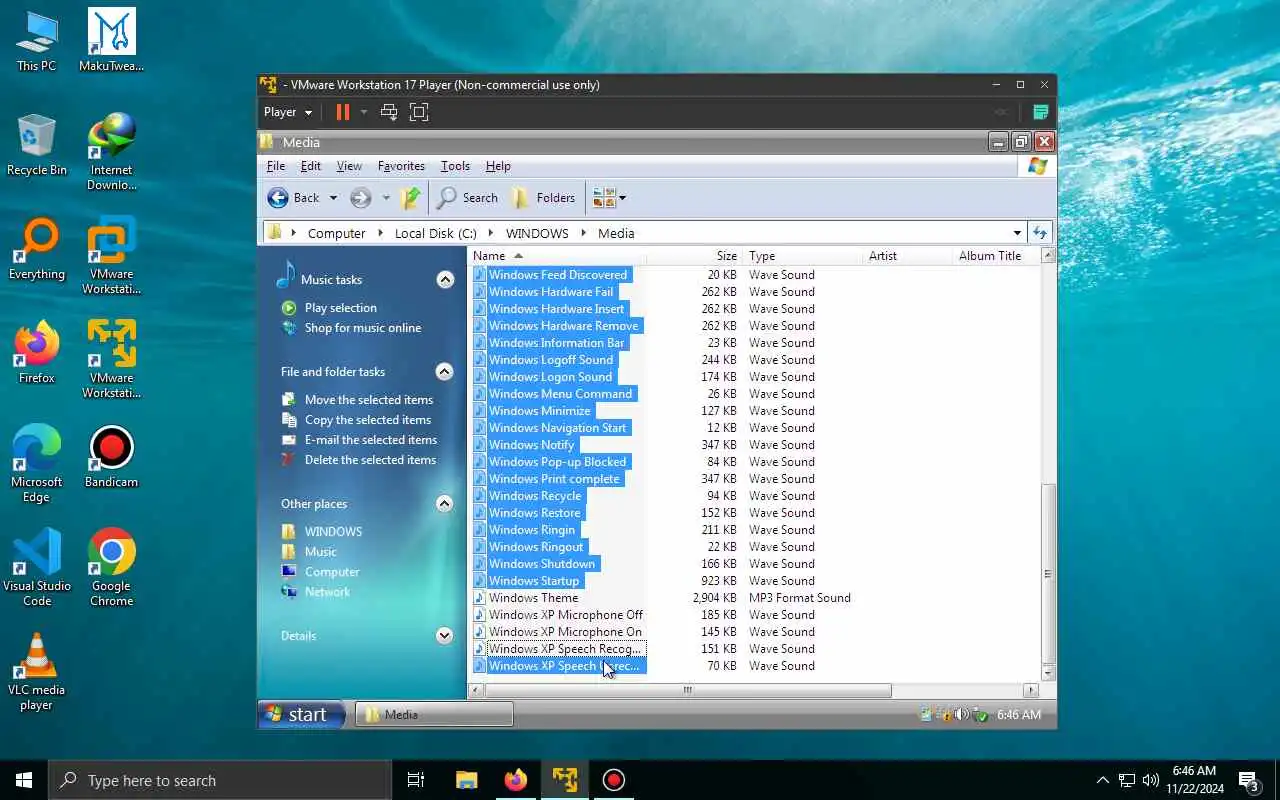Open Firefox desktop shortcut
This screenshot has width=1280, height=800.
tap(37, 354)
